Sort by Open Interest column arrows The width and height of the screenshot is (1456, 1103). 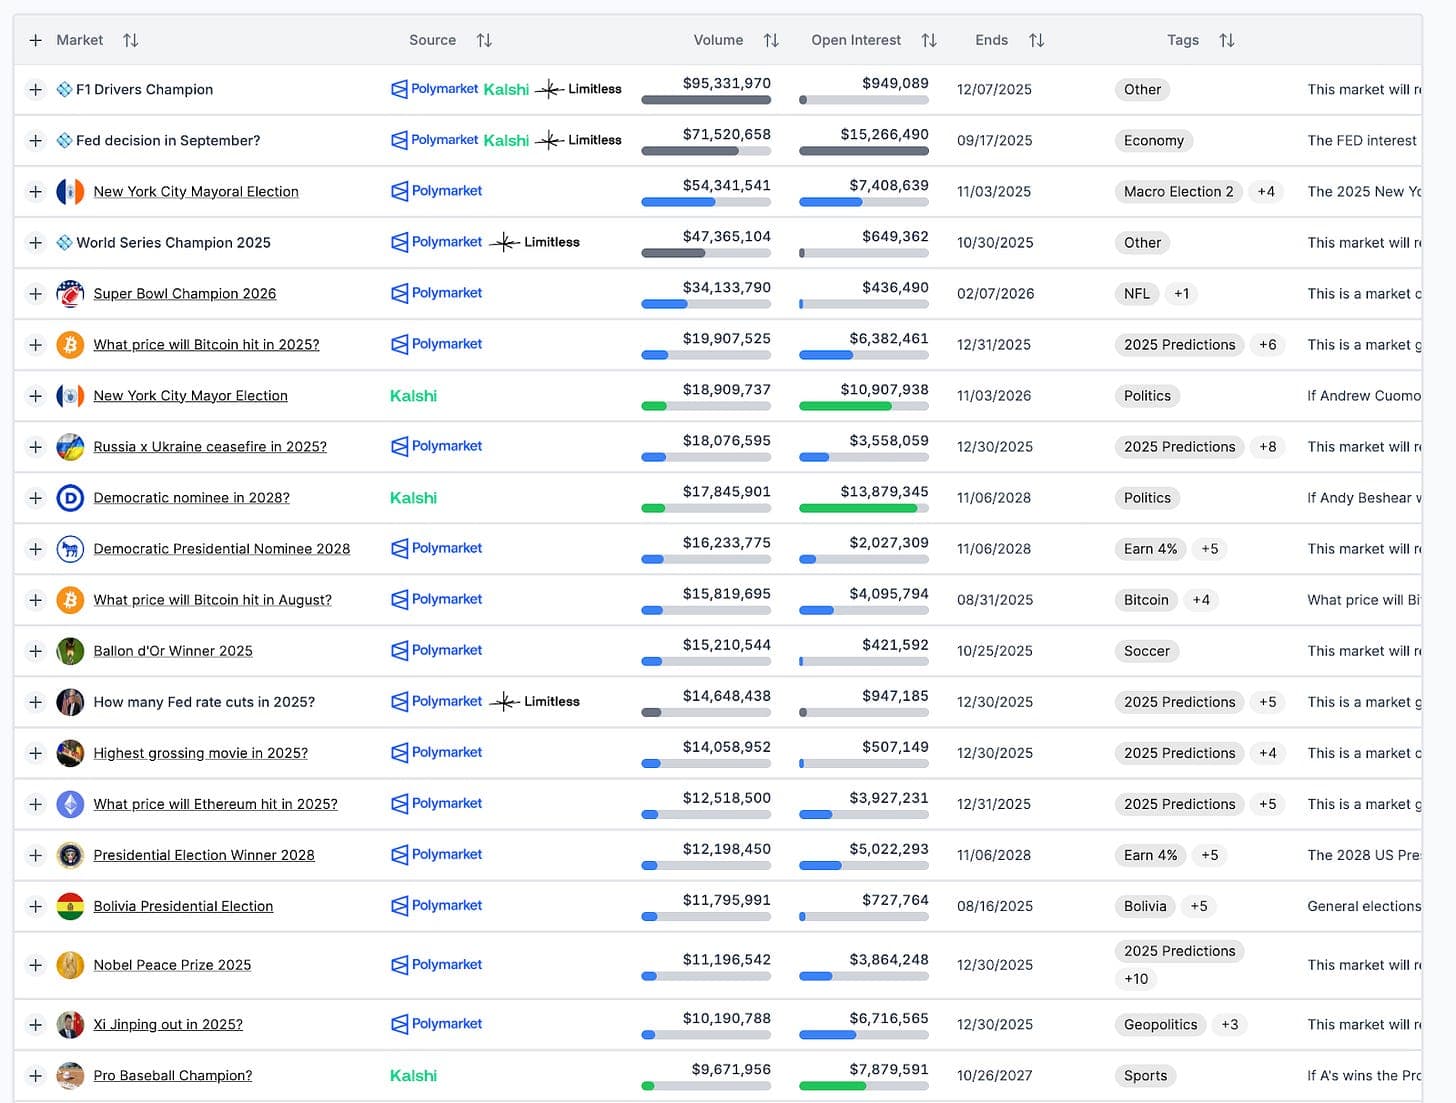929,40
